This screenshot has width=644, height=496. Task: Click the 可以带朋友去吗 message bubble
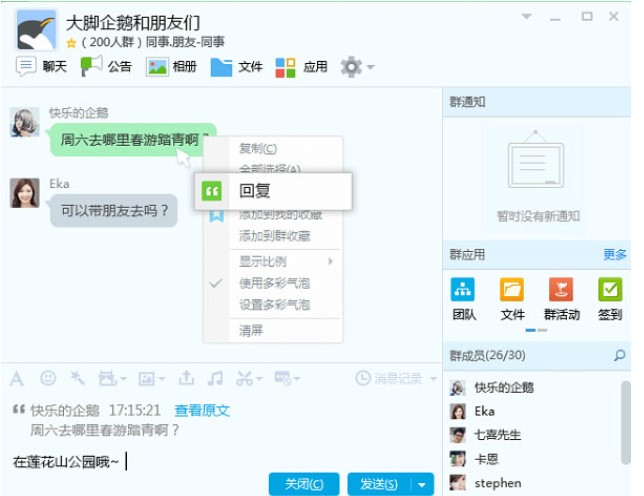click(114, 211)
